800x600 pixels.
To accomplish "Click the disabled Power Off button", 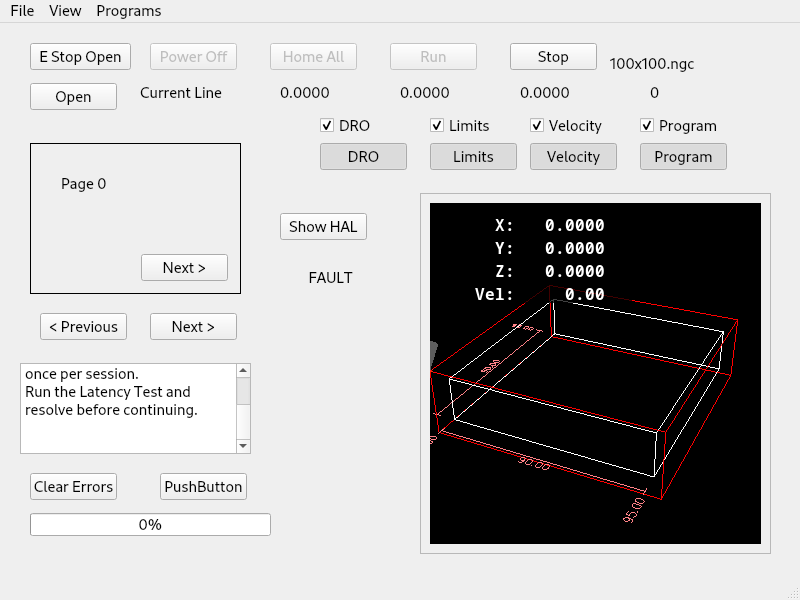I will pos(193,57).
